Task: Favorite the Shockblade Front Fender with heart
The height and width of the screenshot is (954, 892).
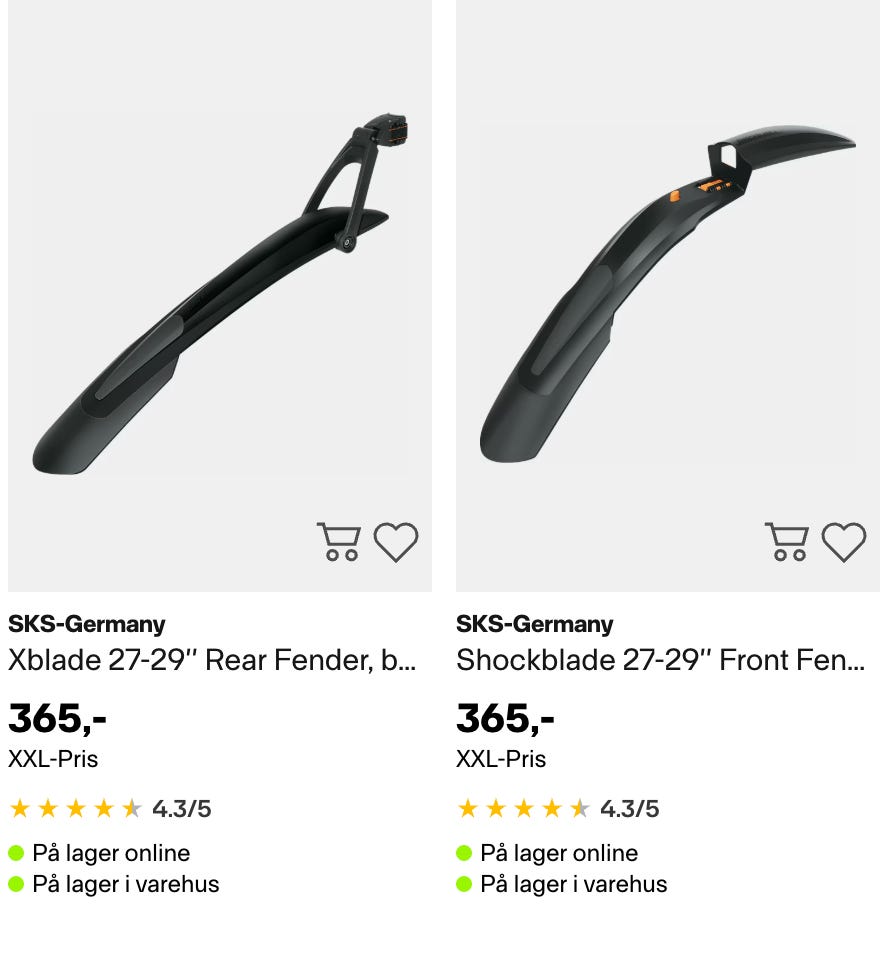Action: [x=843, y=541]
